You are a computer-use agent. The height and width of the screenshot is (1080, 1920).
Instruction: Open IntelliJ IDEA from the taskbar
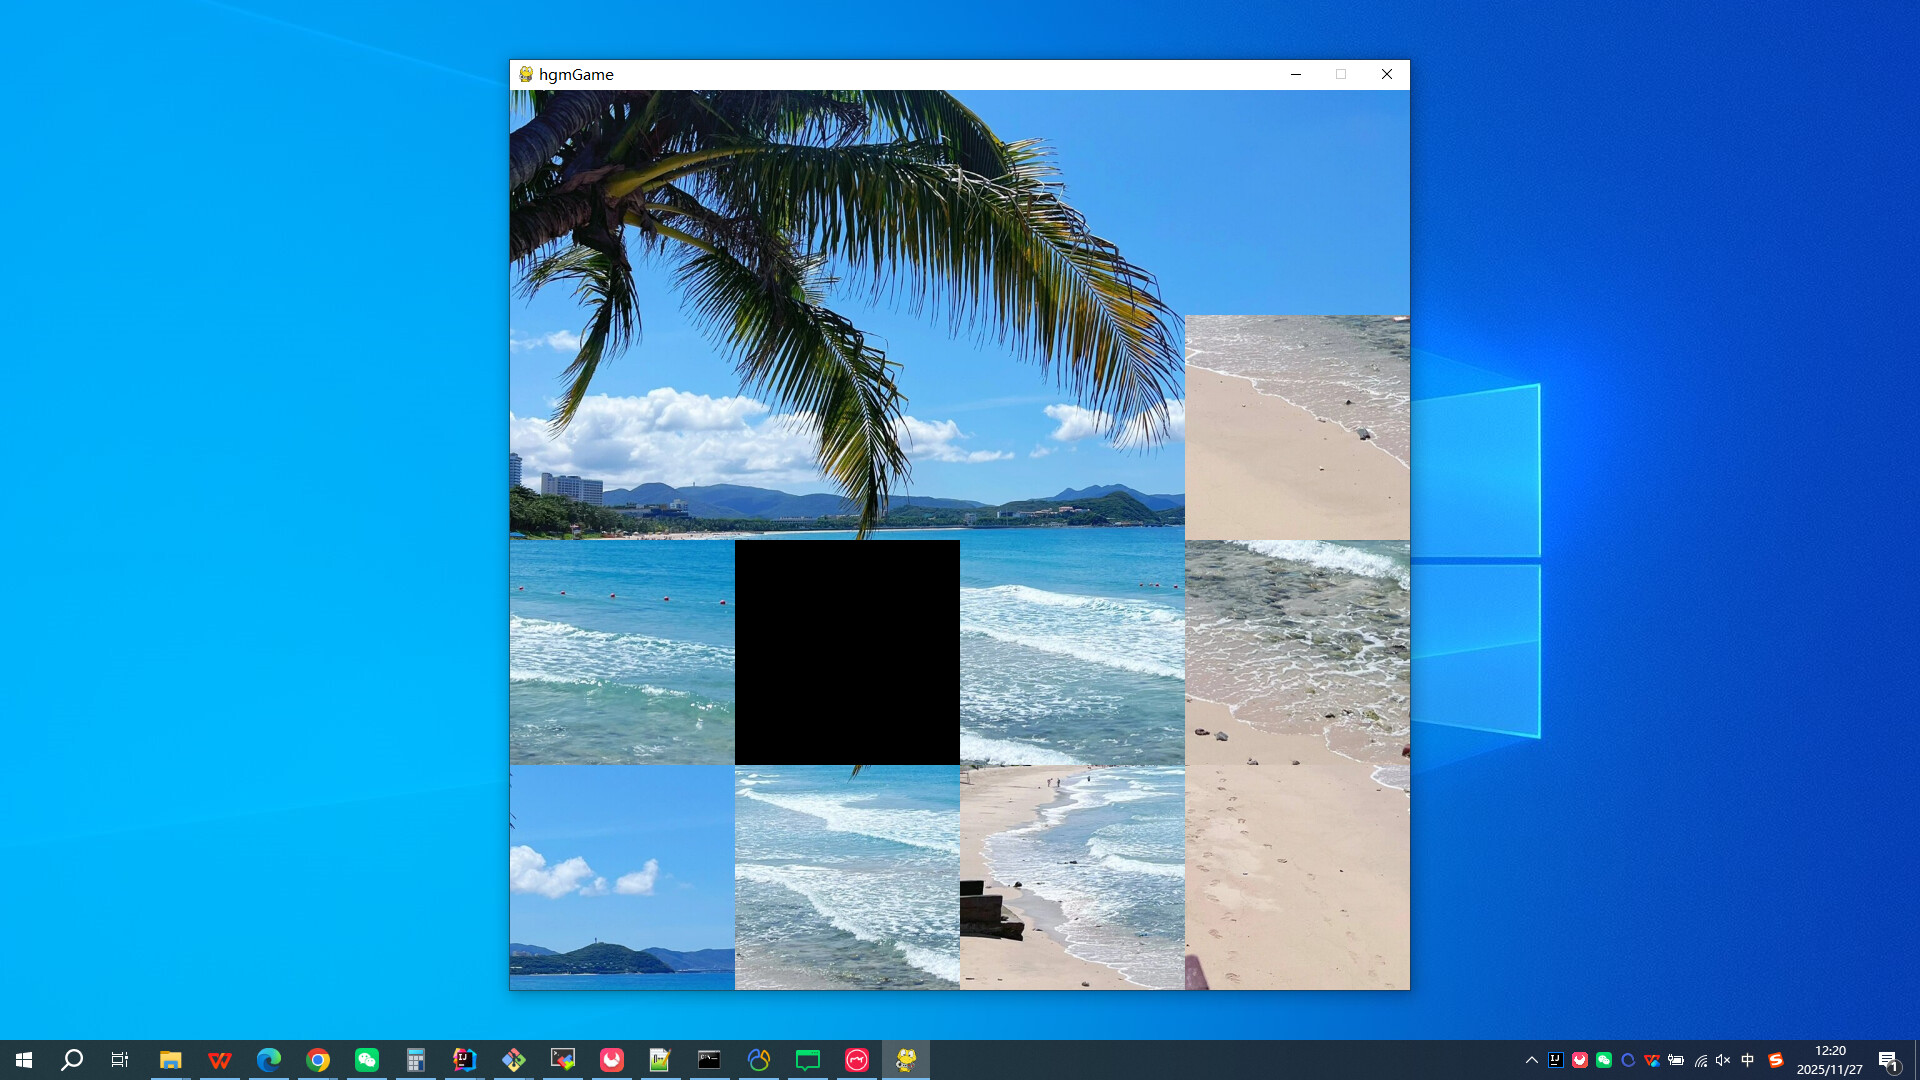464,1059
